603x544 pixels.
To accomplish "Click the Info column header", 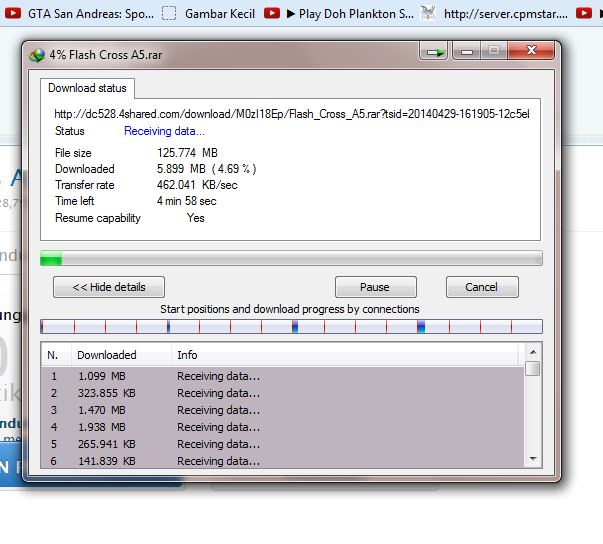I will (x=346, y=355).
